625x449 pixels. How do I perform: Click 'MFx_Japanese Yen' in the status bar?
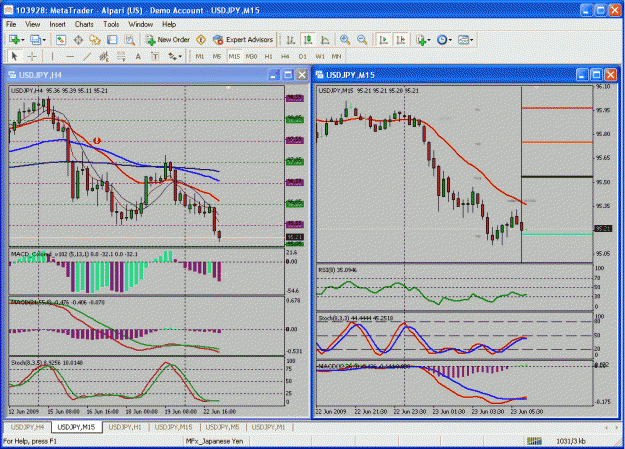point(214,441)
